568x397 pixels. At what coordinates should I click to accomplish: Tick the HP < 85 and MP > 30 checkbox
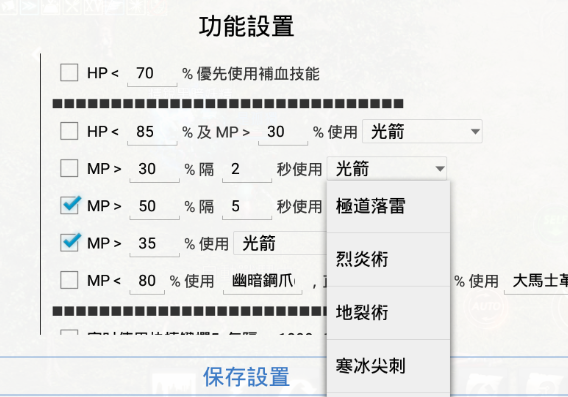click(x=69, y=131)
